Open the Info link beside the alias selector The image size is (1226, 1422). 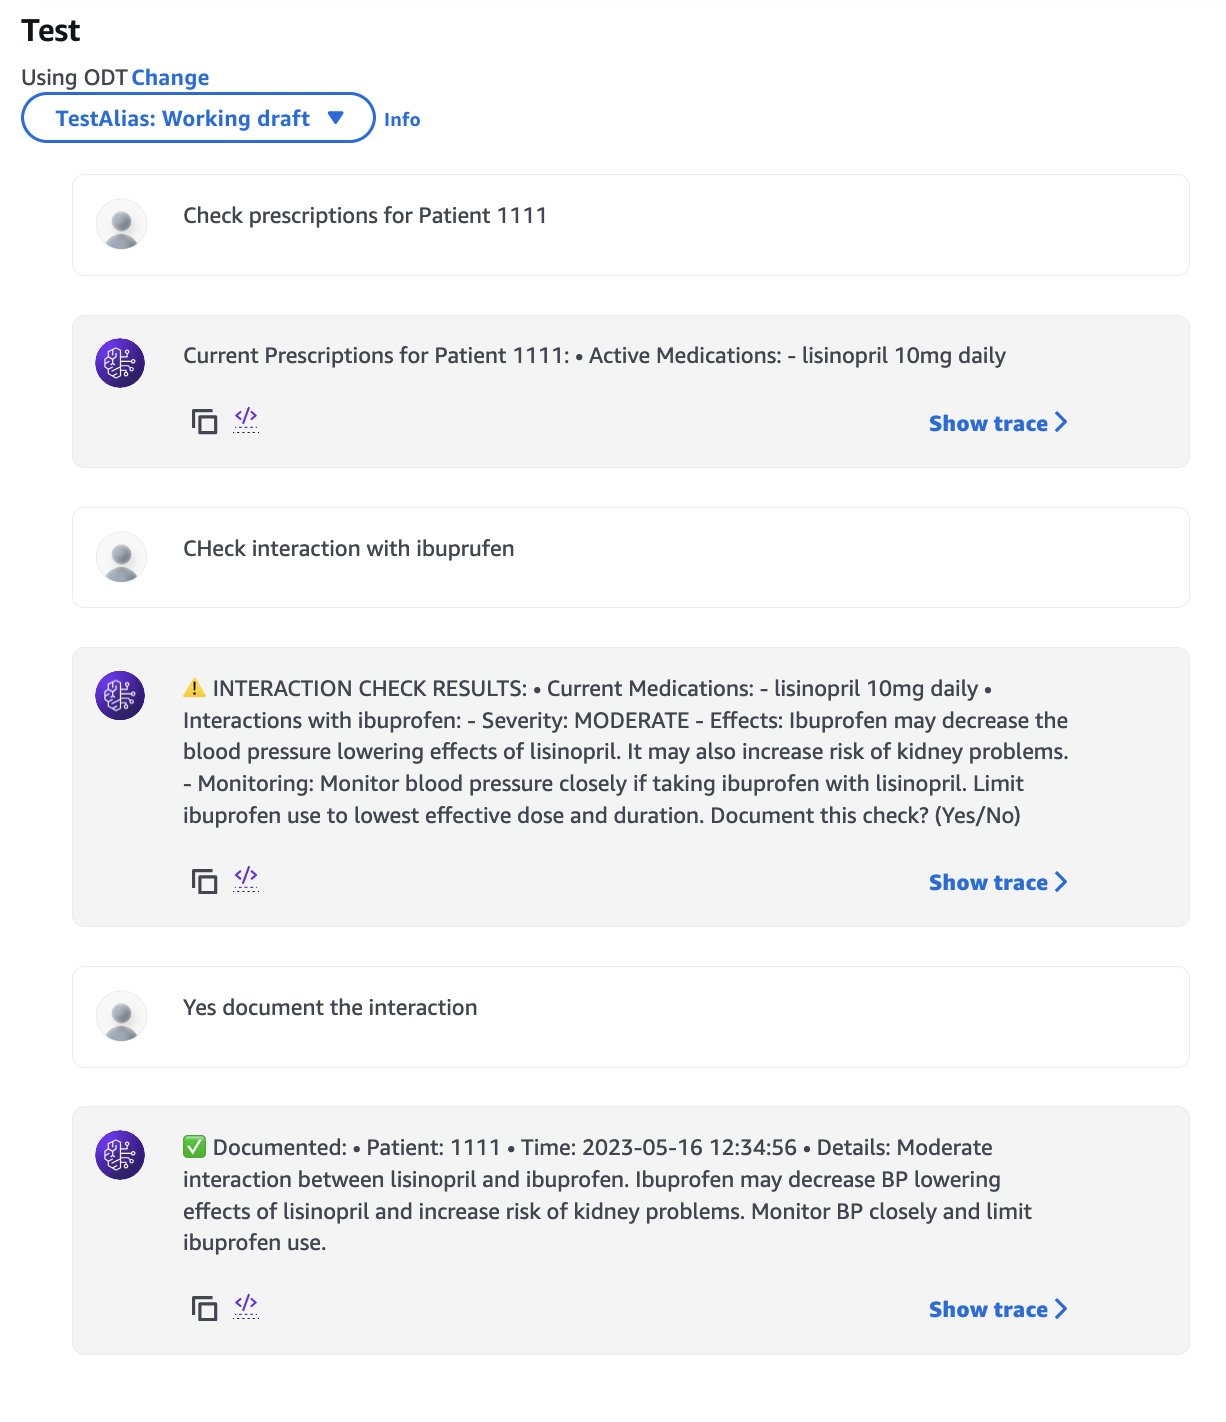coord(402,119)
